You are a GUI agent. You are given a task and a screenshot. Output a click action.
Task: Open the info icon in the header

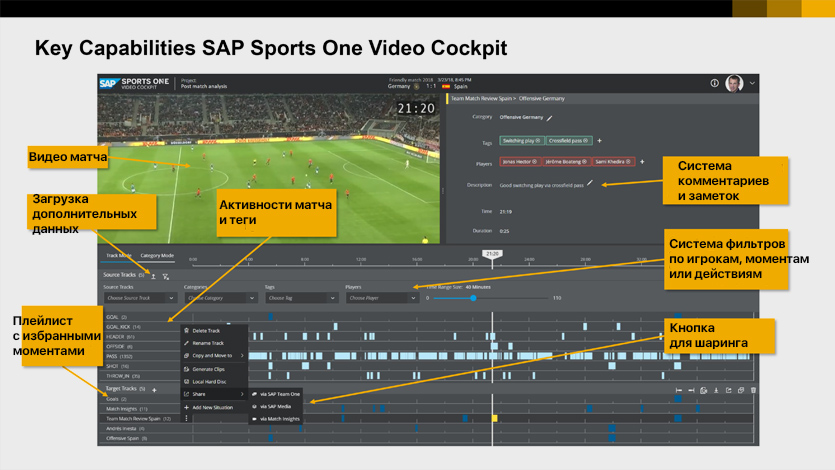pos(714,83)
